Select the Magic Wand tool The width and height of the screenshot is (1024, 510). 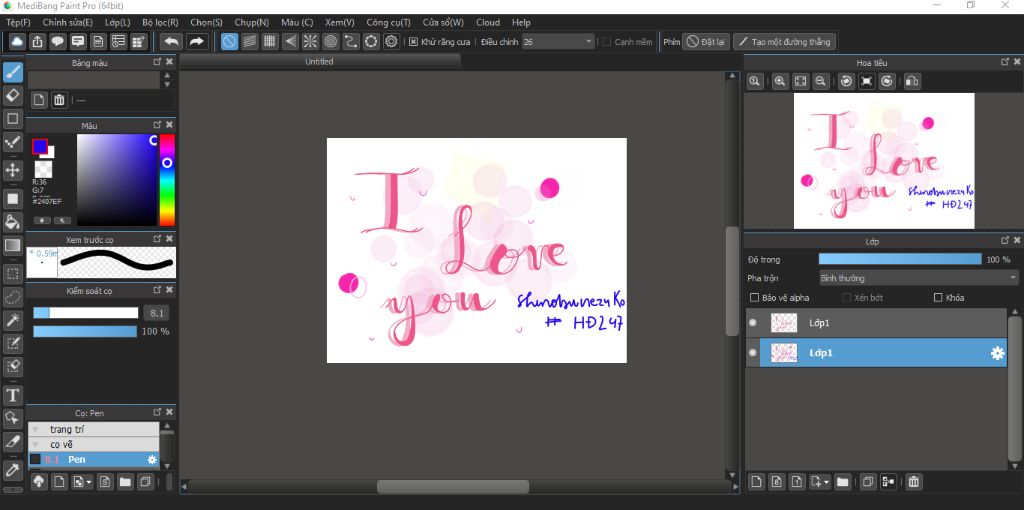point(13,320)
